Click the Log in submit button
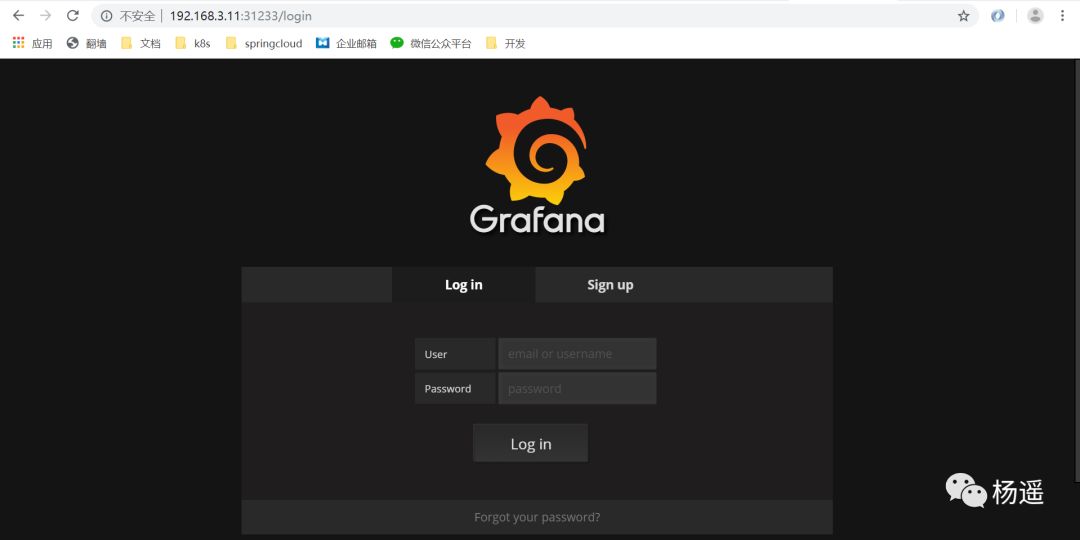The width and height of the screenshot is (1080, 540). (530, 444)
